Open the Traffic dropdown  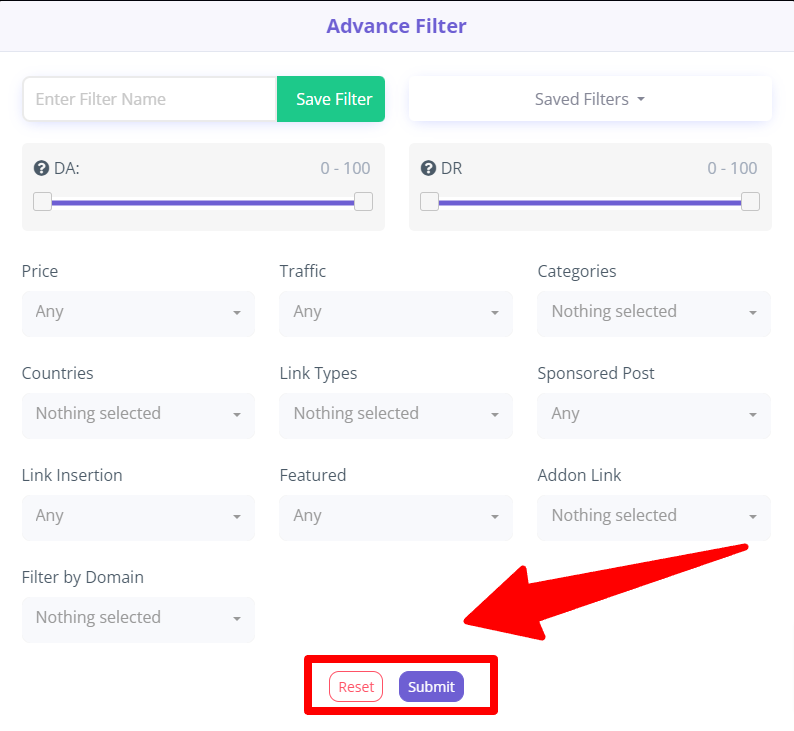396,313
